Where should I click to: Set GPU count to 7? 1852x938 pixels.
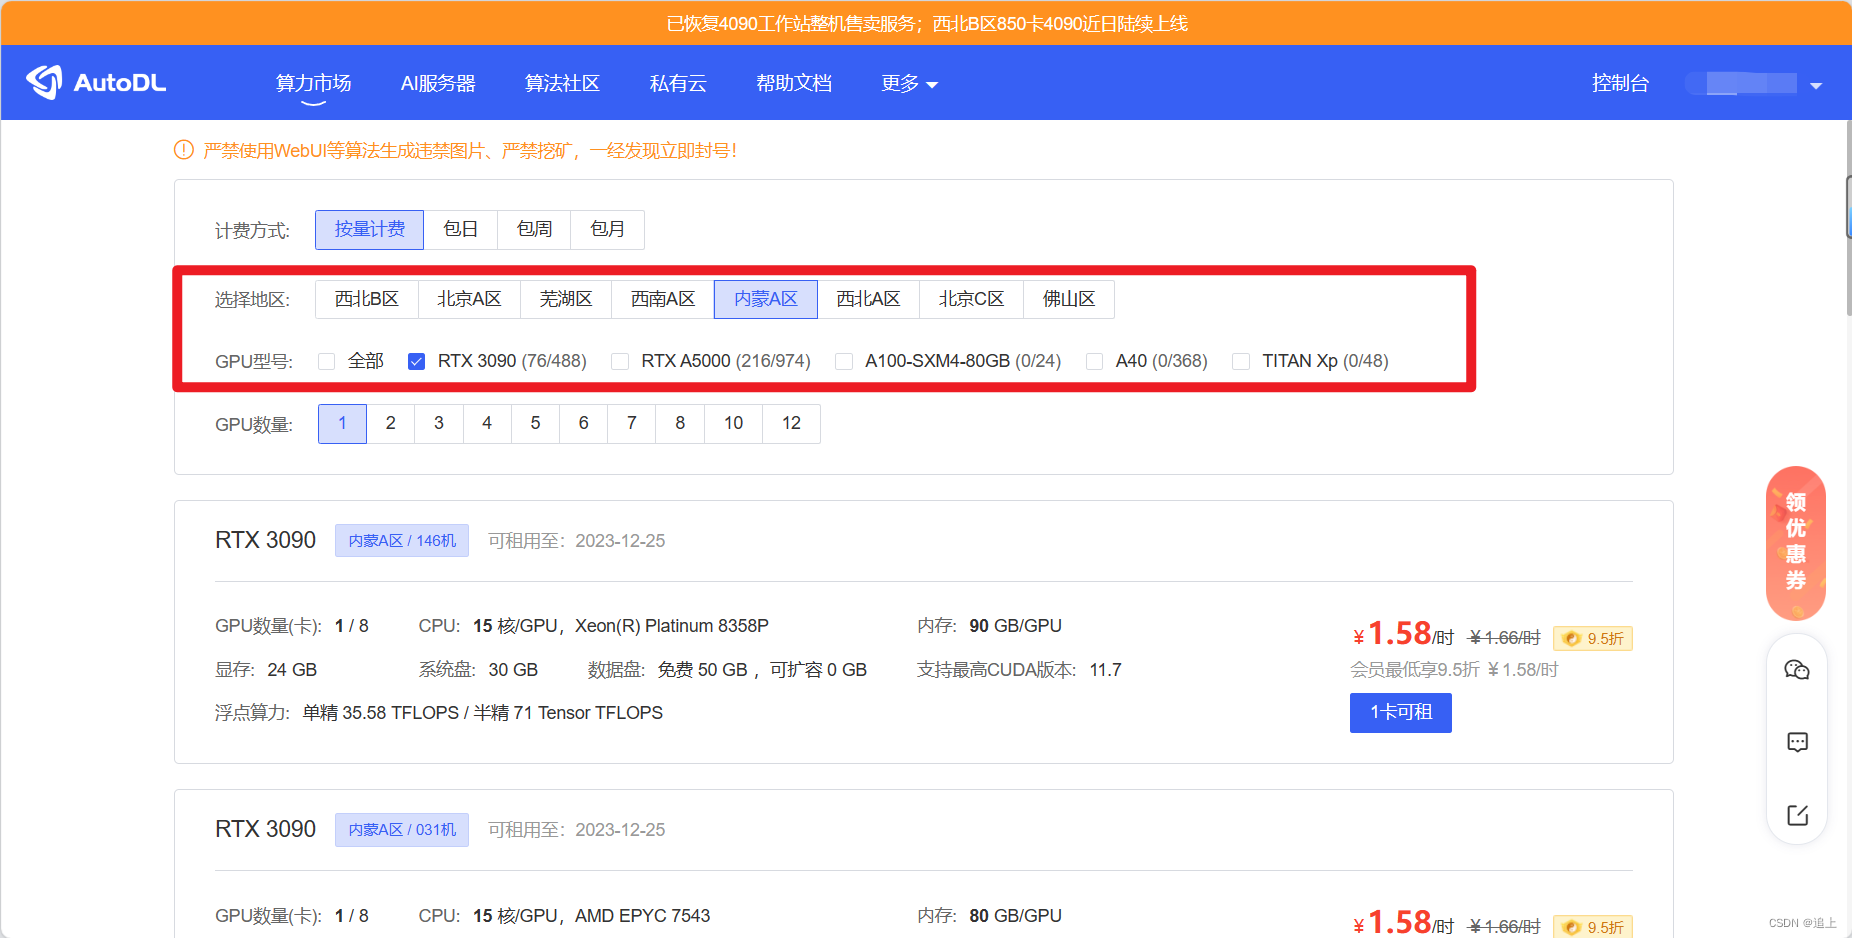click(x=632, y=423)
